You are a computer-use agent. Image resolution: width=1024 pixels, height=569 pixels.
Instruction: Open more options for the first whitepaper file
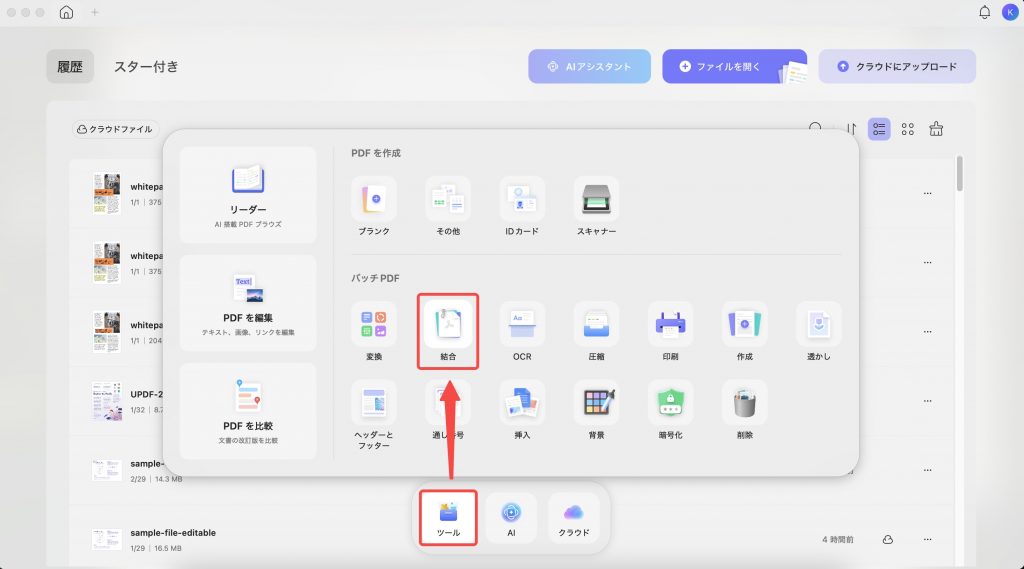coord(927,193)
